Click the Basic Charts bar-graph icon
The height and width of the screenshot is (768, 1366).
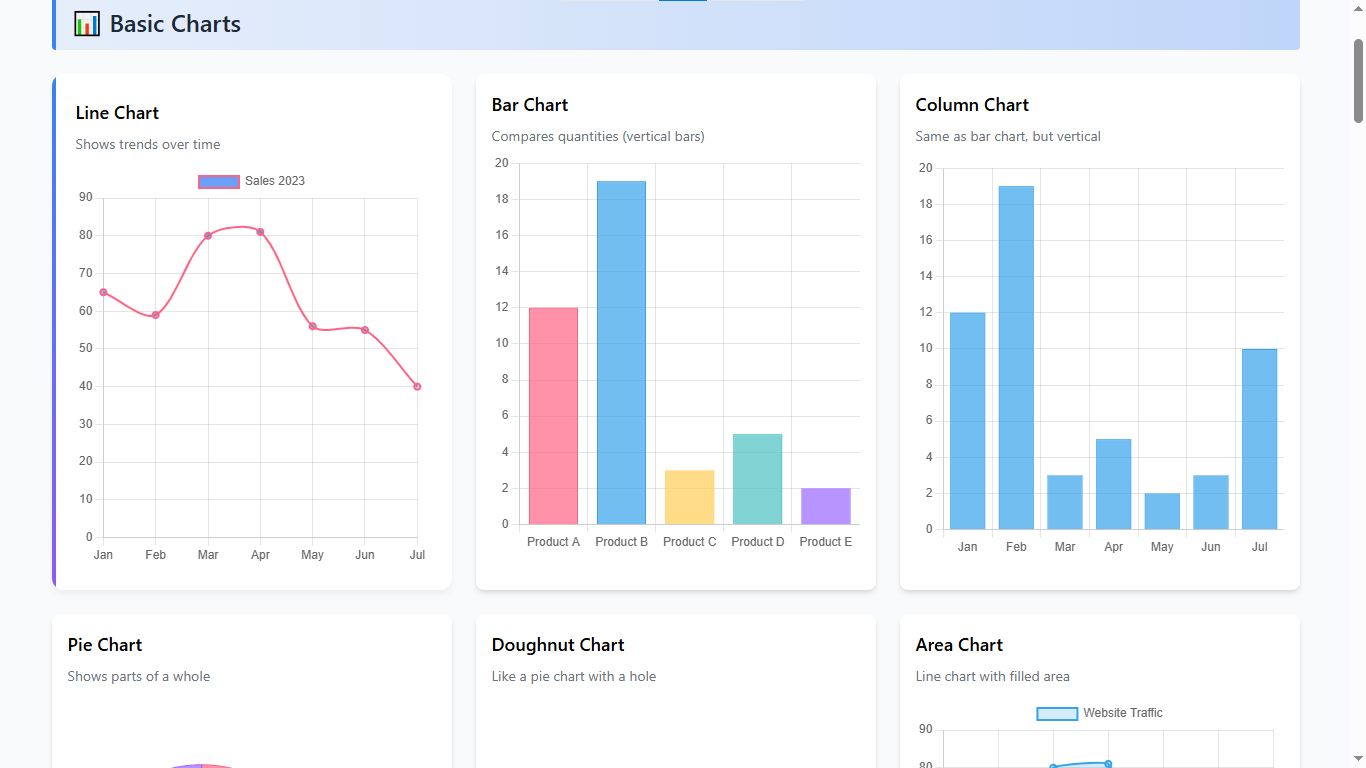[87, 24]
